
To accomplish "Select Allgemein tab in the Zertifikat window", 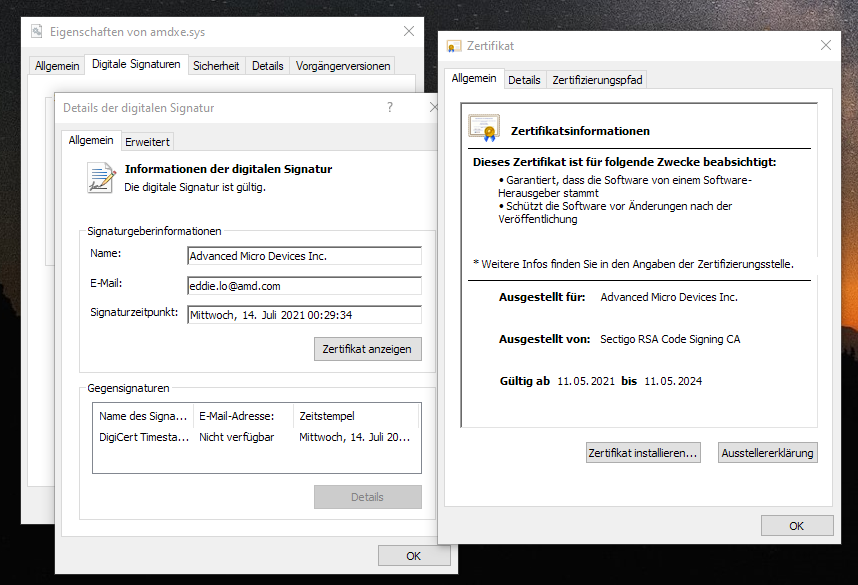I will coord(474,78).
